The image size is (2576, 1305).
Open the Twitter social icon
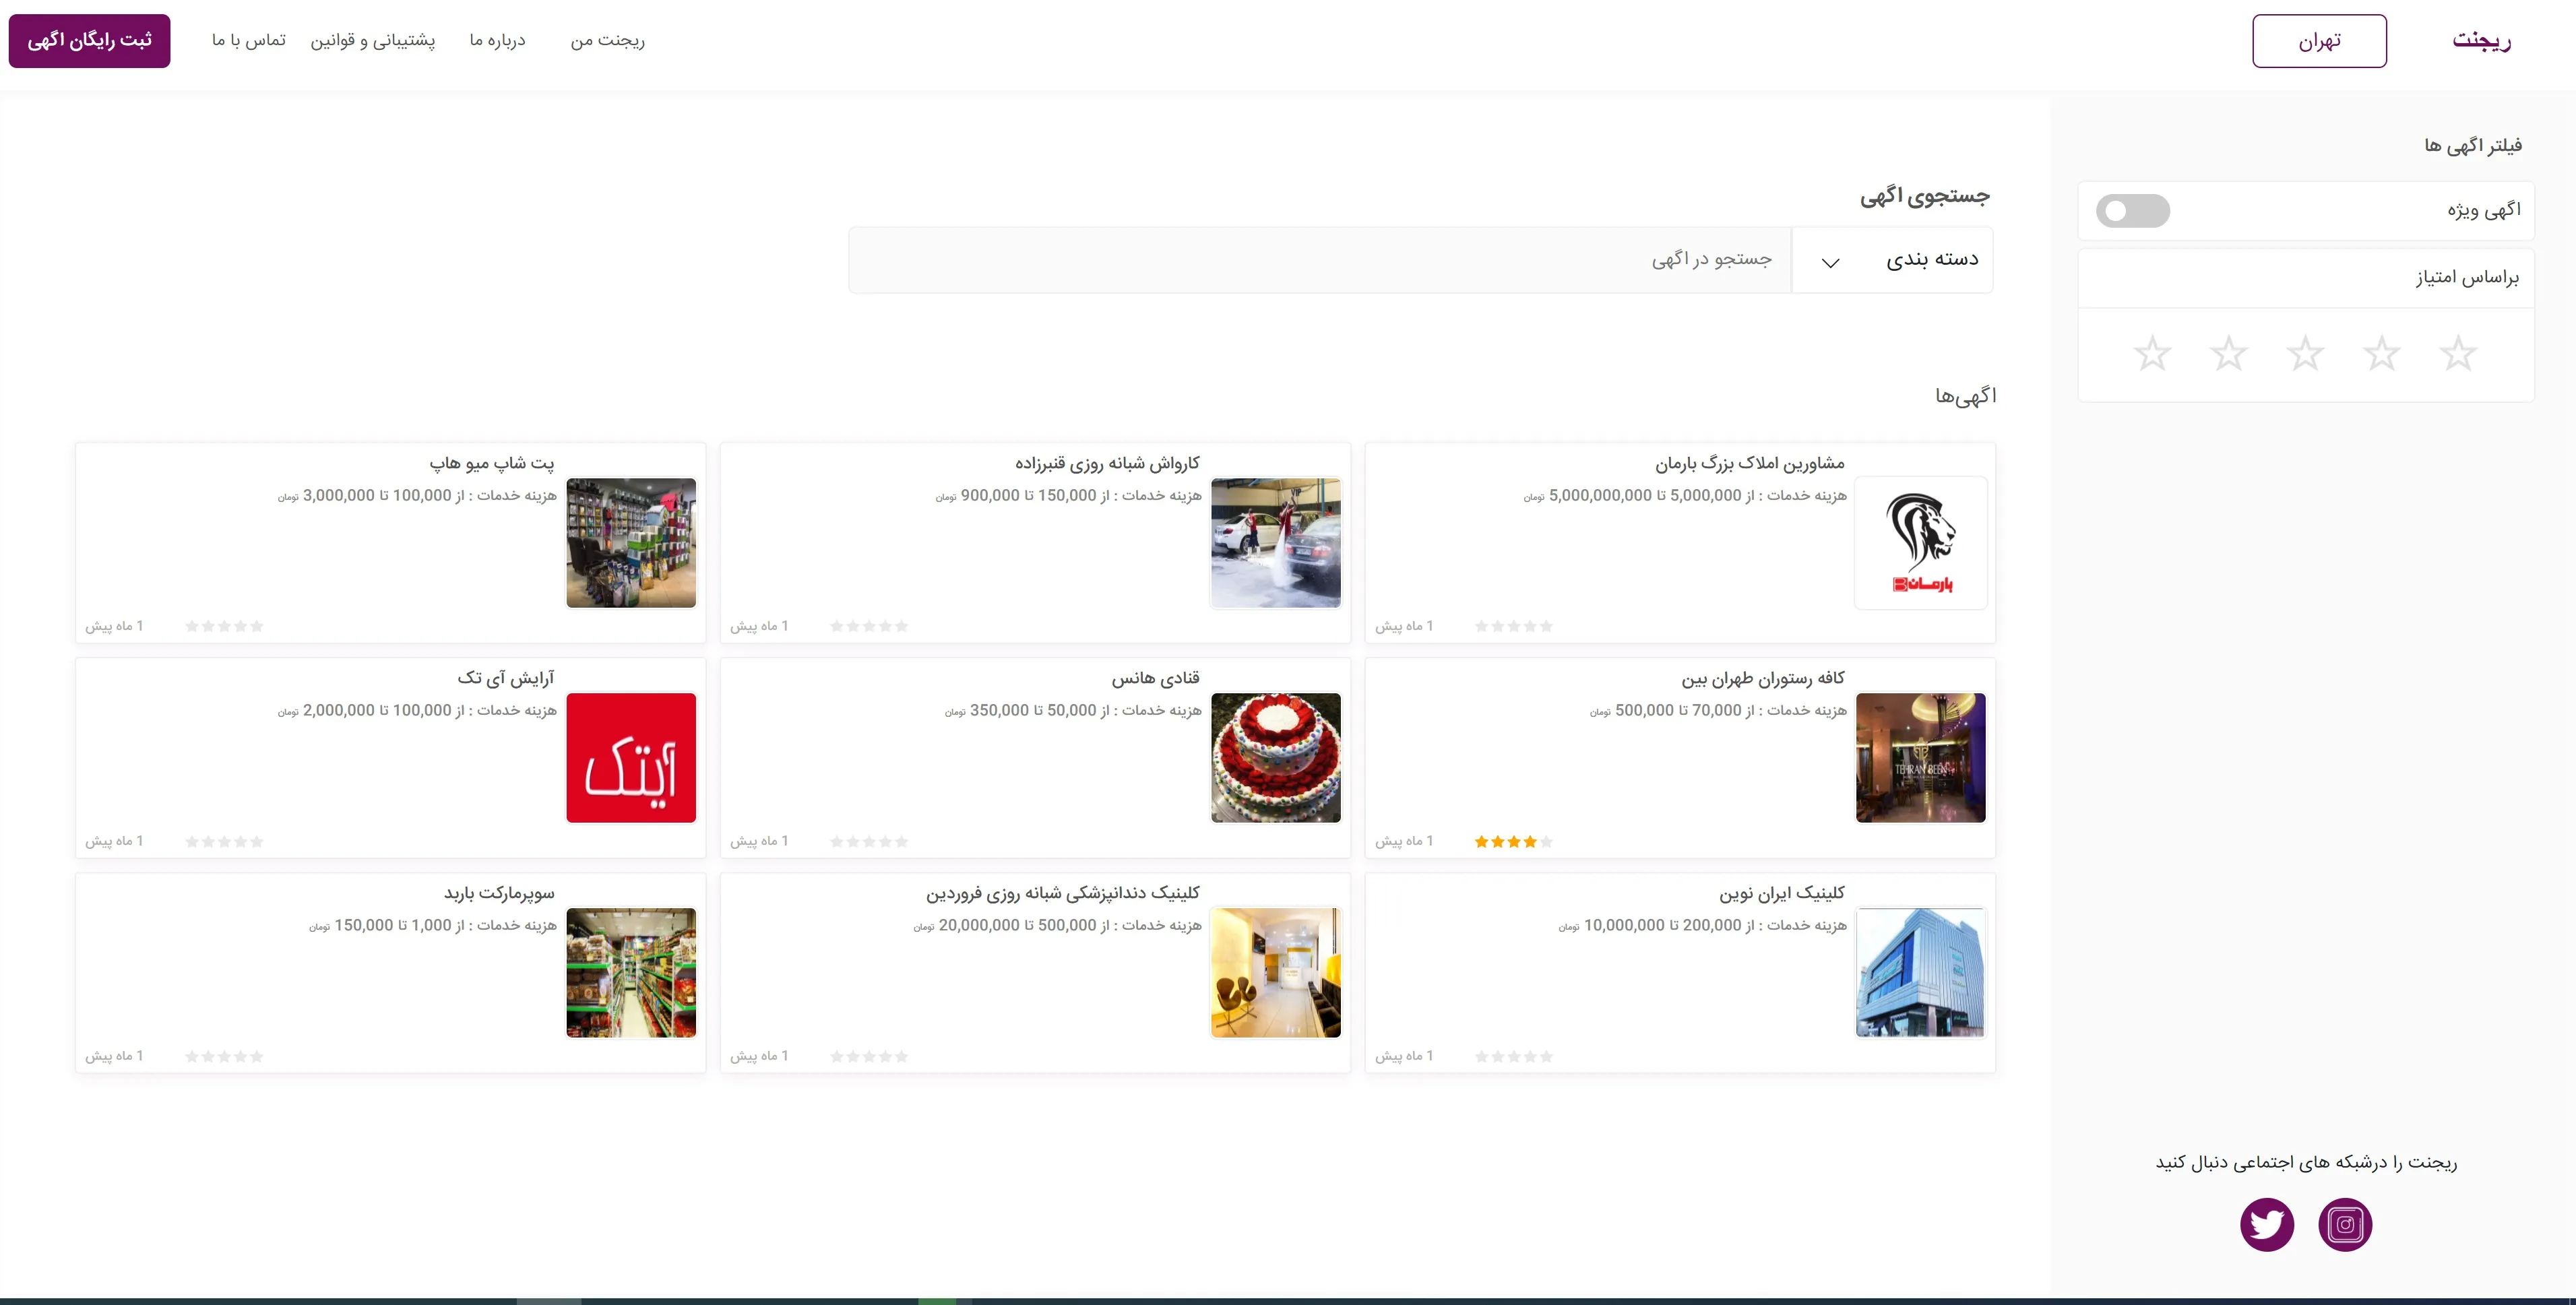click(x=2267, y=1224)
